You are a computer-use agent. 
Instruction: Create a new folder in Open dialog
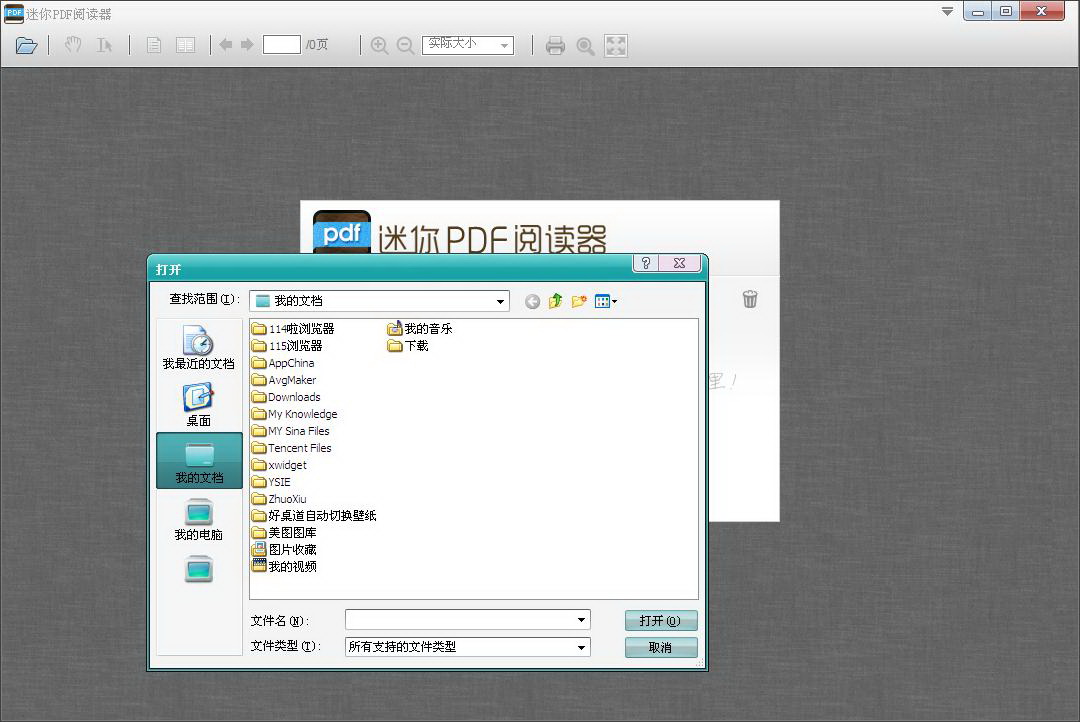(580, 301)
